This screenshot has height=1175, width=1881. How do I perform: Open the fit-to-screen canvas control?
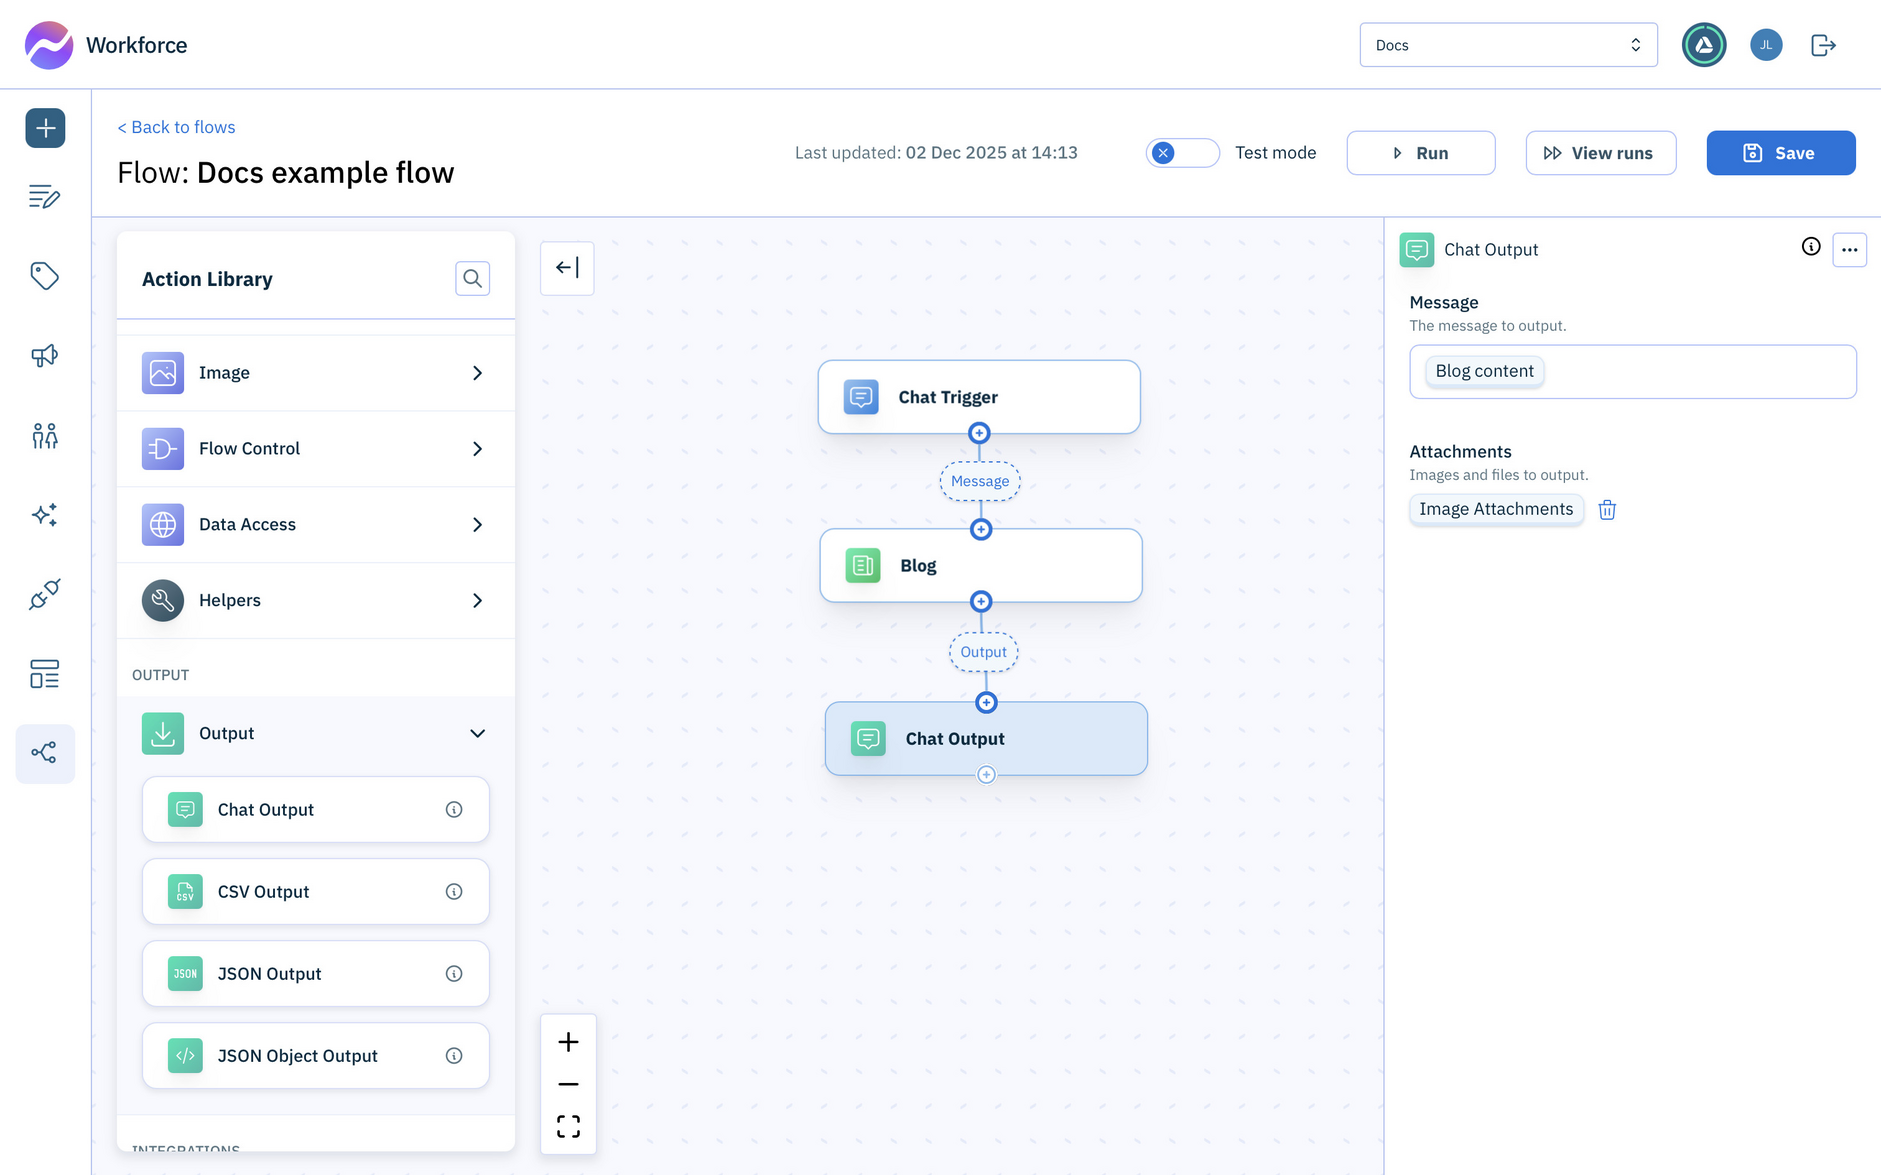(x=568, y=1126)
